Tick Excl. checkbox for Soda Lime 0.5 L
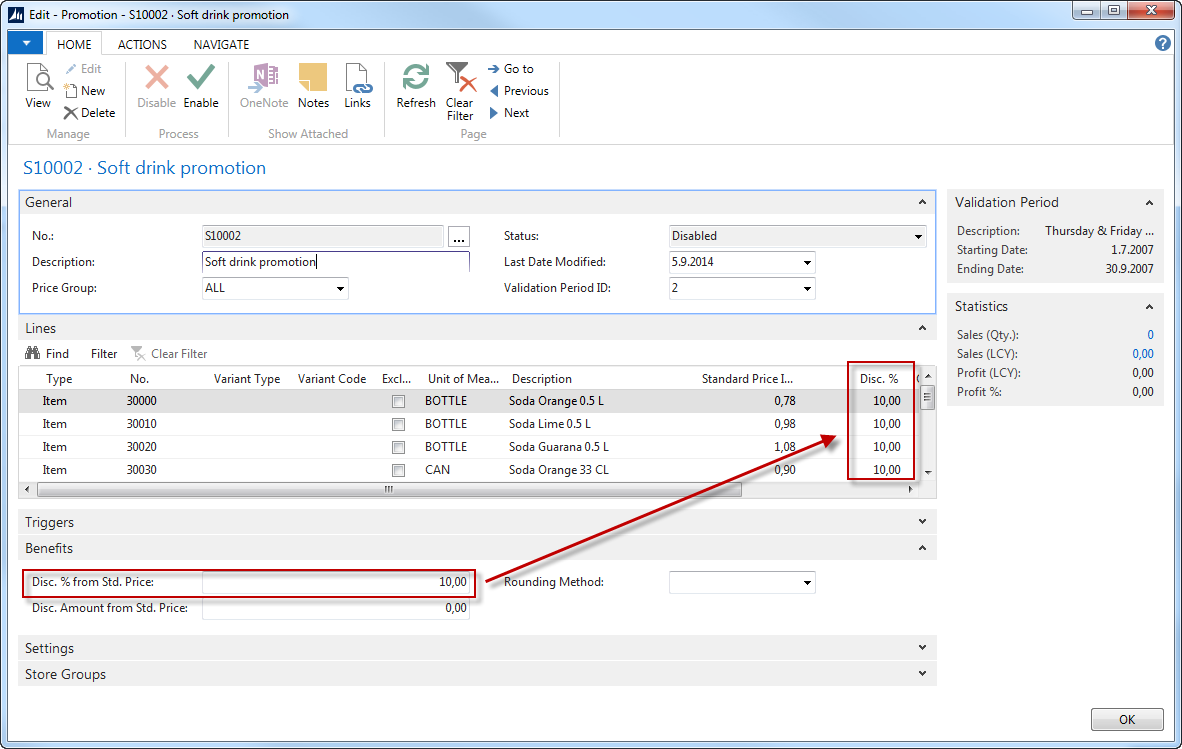Screen dimensions: 1182x749 [399, 424]
